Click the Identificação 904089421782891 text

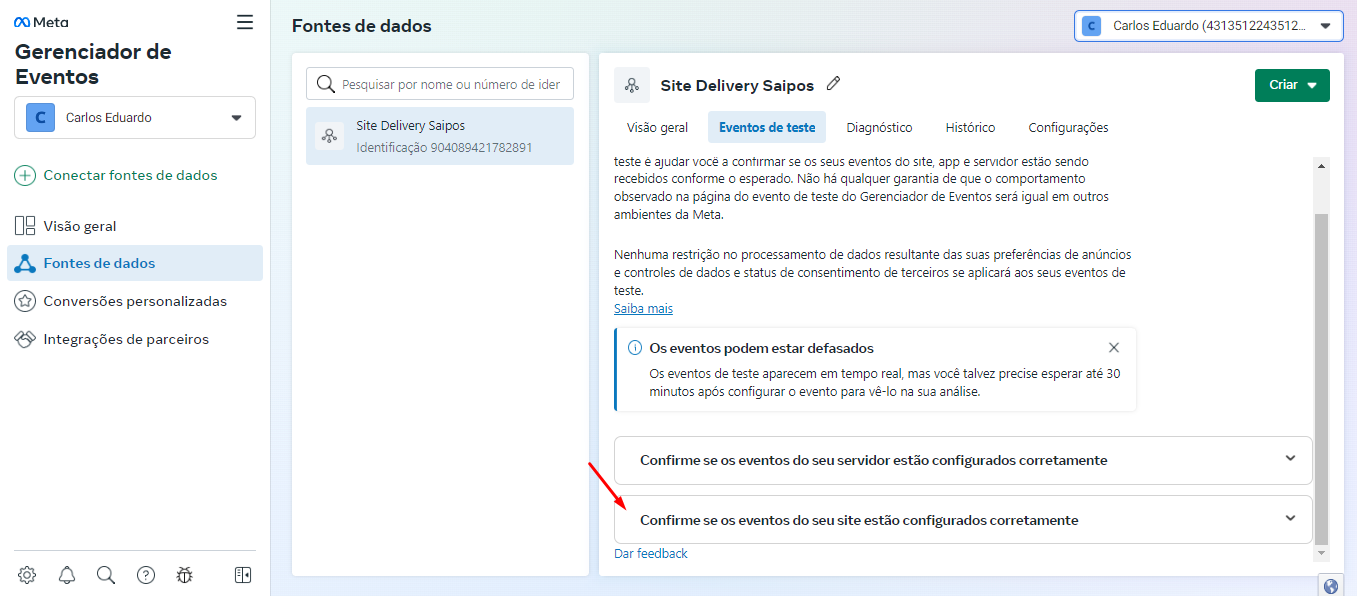click(x=444, y=147)
